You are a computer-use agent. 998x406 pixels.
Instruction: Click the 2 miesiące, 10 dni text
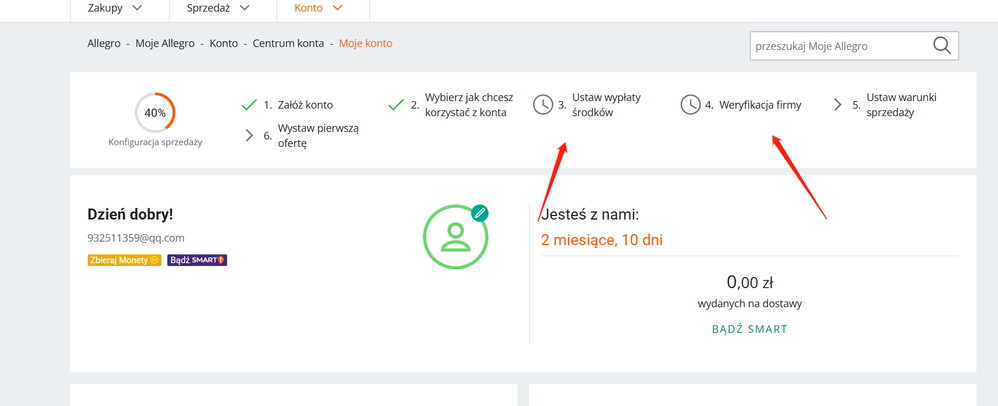click(x=603, y=241)
